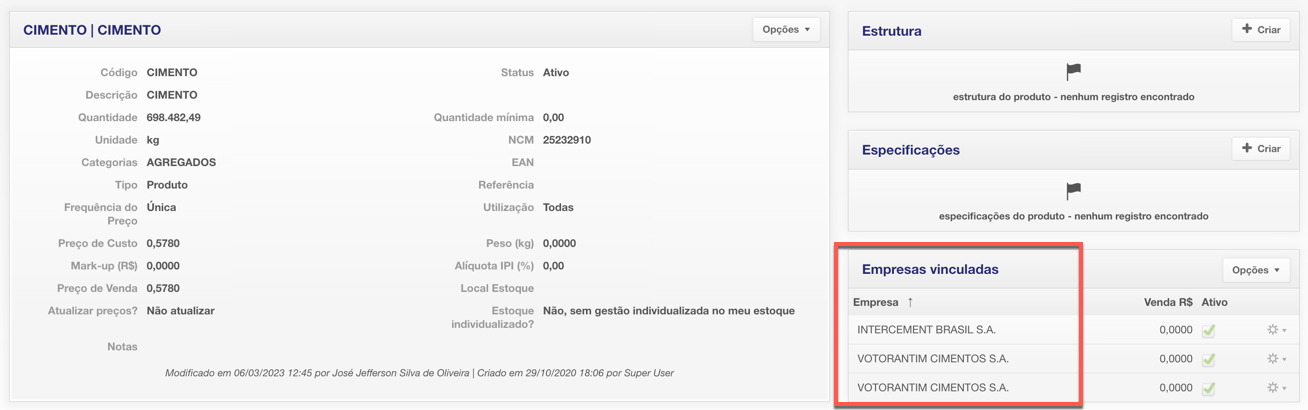Click the flag icon in the Estrutura panel
Viewport: 1308px width, 410px height.
pyautogui.click(x=1073, y=72)
